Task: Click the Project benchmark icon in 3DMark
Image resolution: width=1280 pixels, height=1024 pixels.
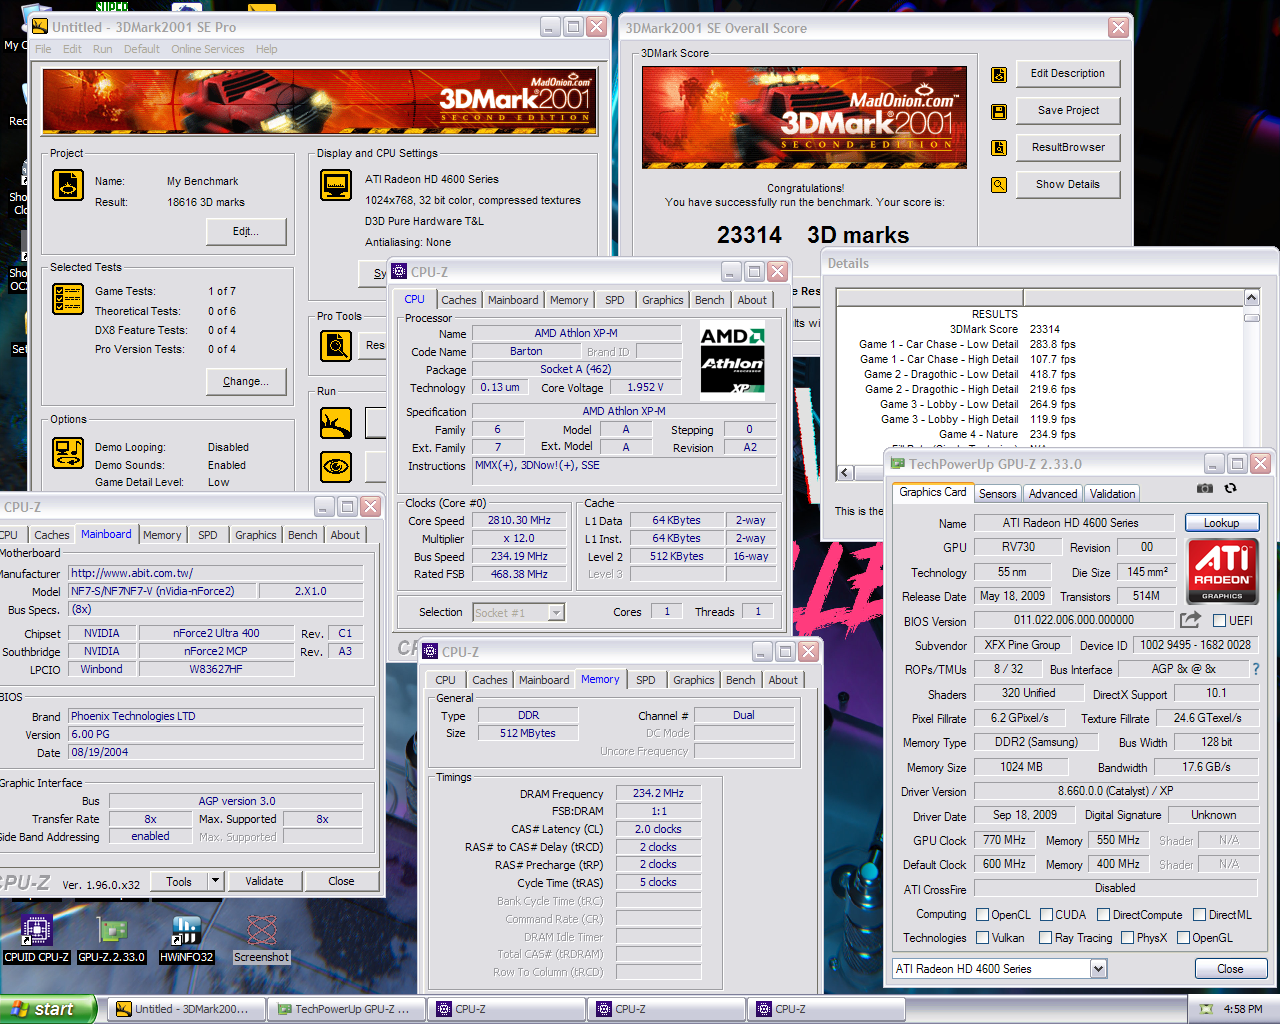Action: [68, 185]
